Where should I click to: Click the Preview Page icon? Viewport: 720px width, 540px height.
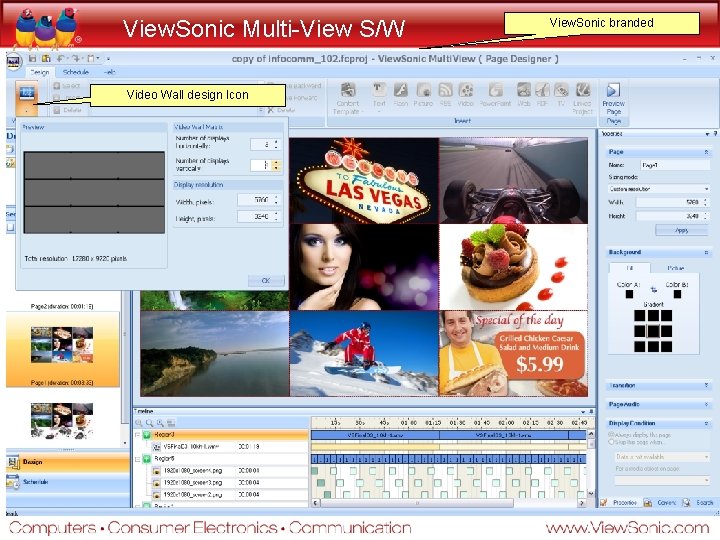[x=613, y=98]
